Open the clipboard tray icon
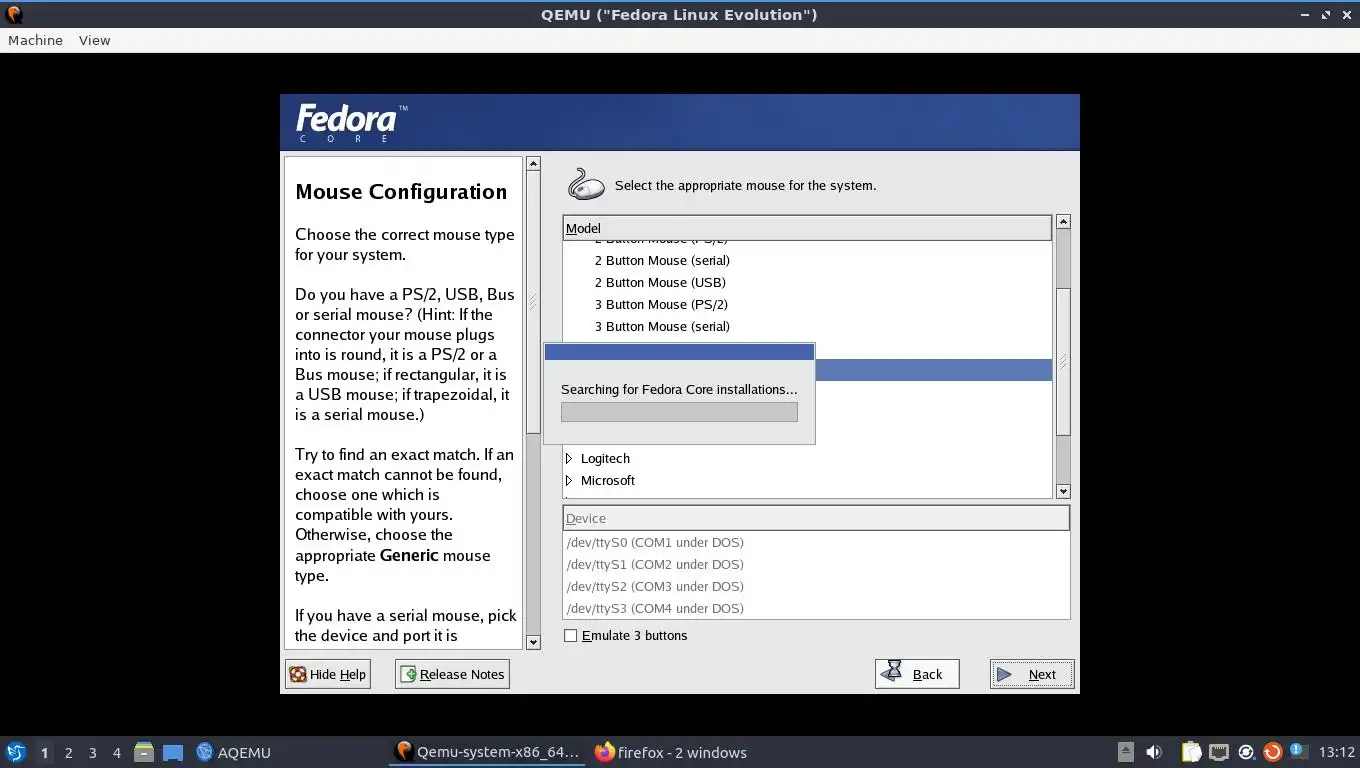Image resolution: width=1360 pixels, height=768 pixels. (1192, 752)
